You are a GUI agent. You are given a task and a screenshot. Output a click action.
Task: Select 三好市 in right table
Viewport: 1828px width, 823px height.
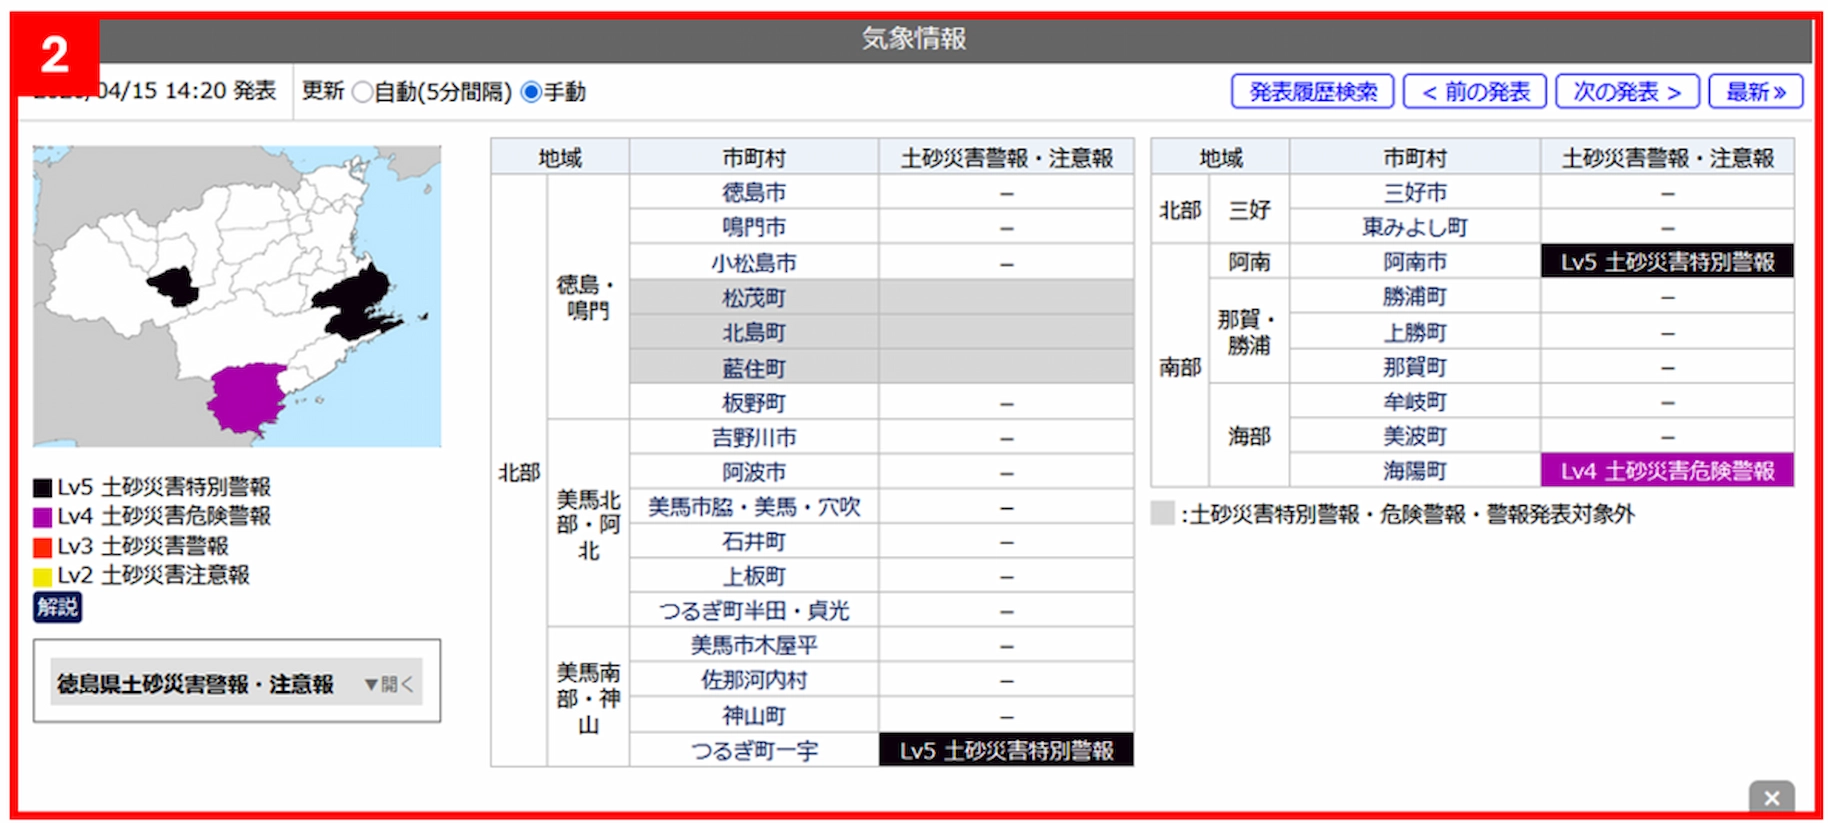tap(1415, 192)
